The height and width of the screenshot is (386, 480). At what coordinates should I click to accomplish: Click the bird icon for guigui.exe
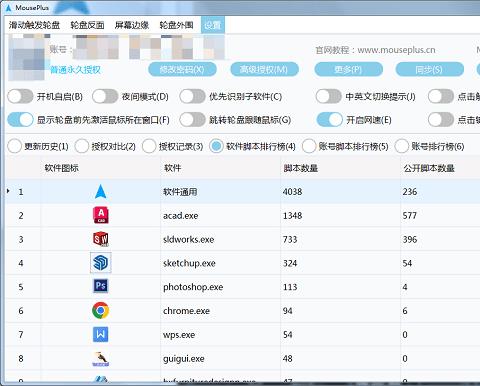pyautogui.click(x=101, y=359)
